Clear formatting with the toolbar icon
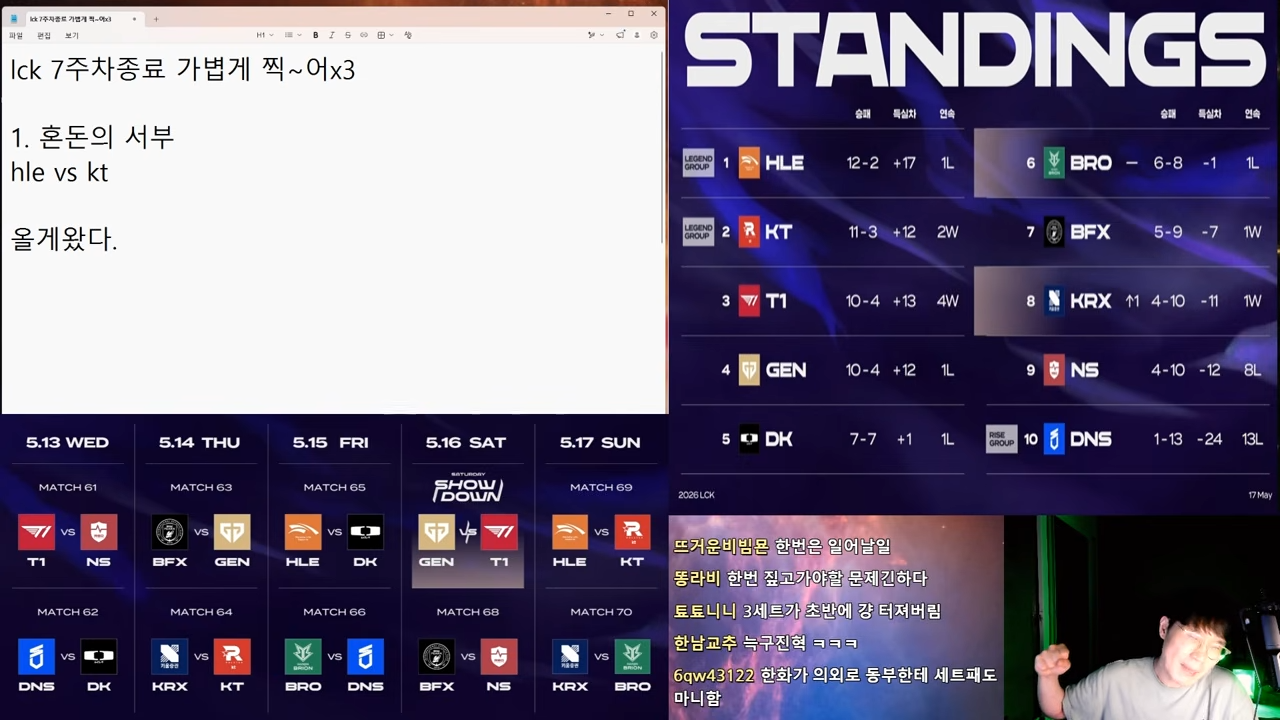 [408, 35]
